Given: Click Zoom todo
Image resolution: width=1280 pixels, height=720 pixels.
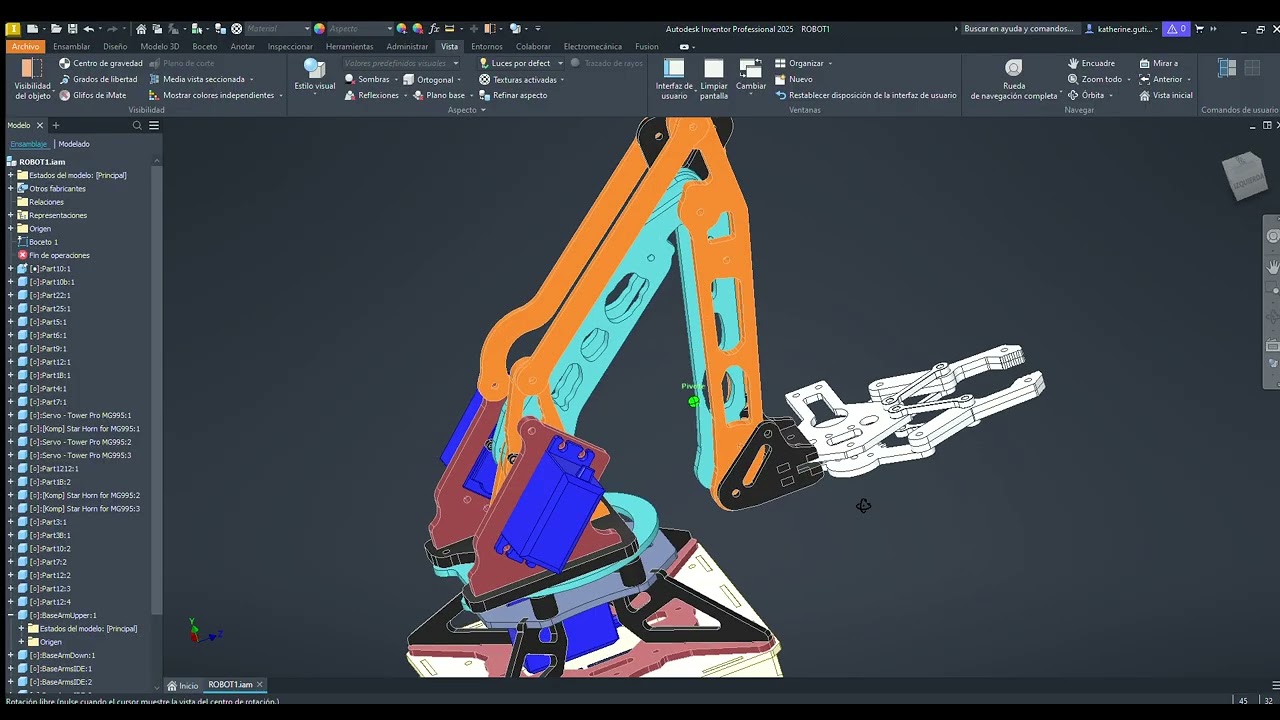Looking at the screenshot, I should (x=1094, y=79).
